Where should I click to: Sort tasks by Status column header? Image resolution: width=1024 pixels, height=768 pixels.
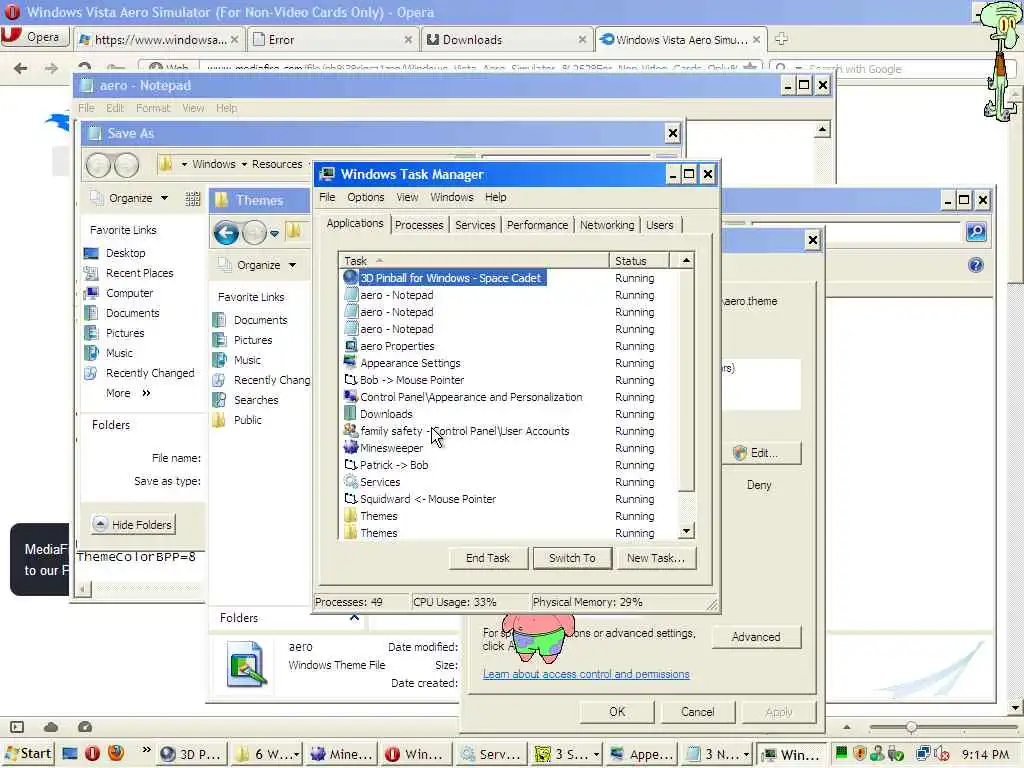coord(639,261)
